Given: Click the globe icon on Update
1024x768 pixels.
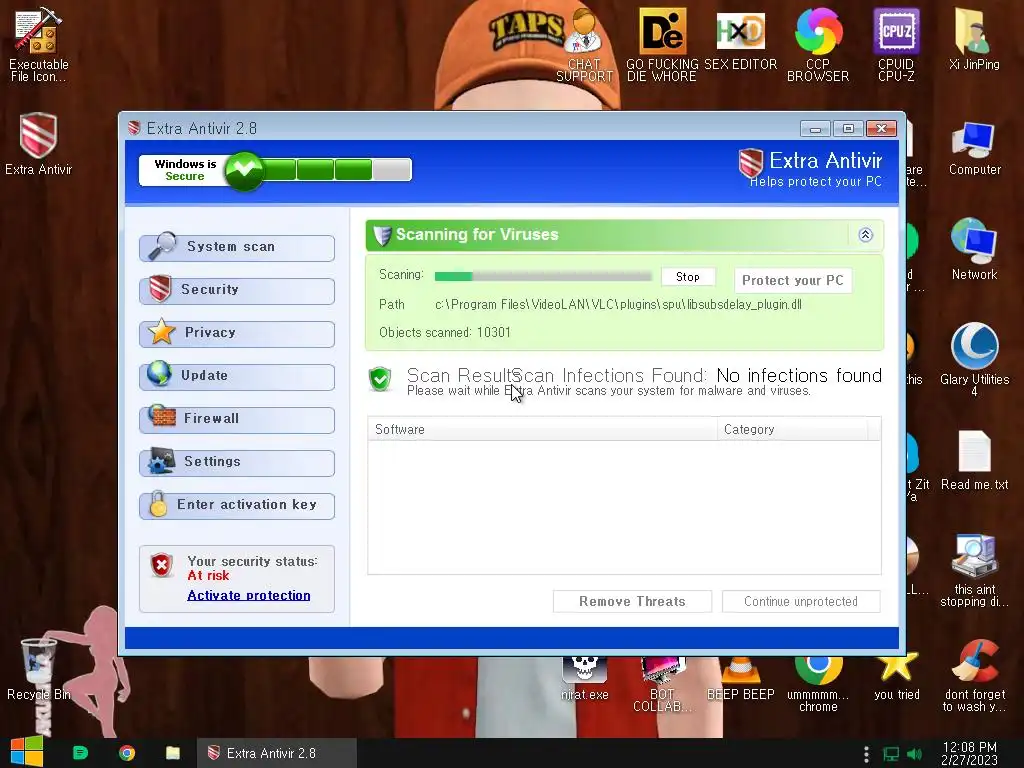Looking at the screenshot, I should [x=159, y=374].
